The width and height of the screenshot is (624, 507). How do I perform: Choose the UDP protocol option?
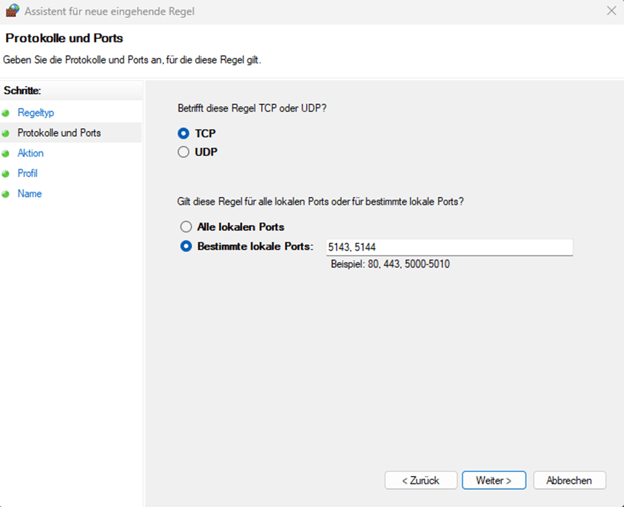(x=183, y=152)
